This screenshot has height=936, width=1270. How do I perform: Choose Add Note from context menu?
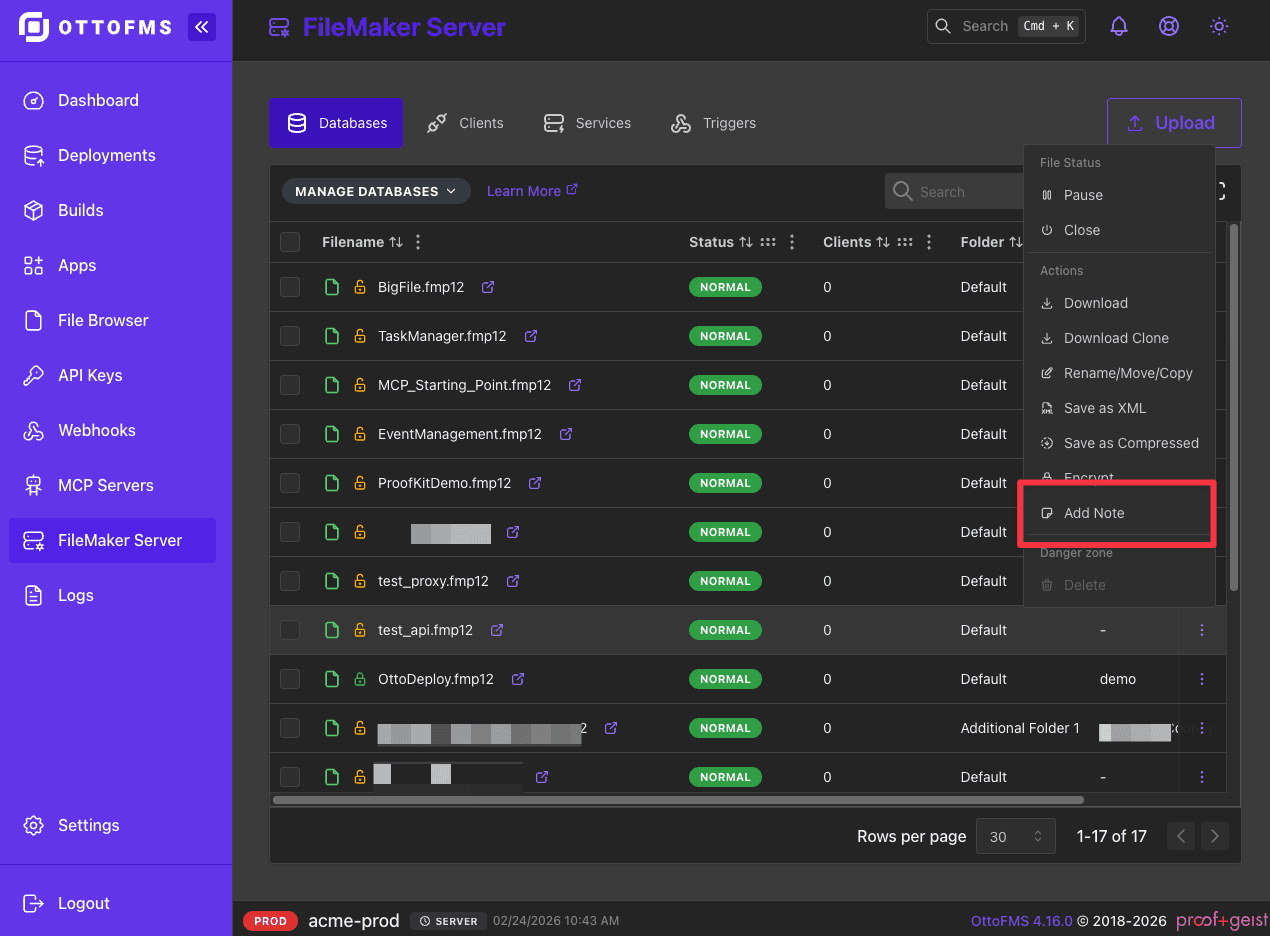click(x=1094, y=513)
